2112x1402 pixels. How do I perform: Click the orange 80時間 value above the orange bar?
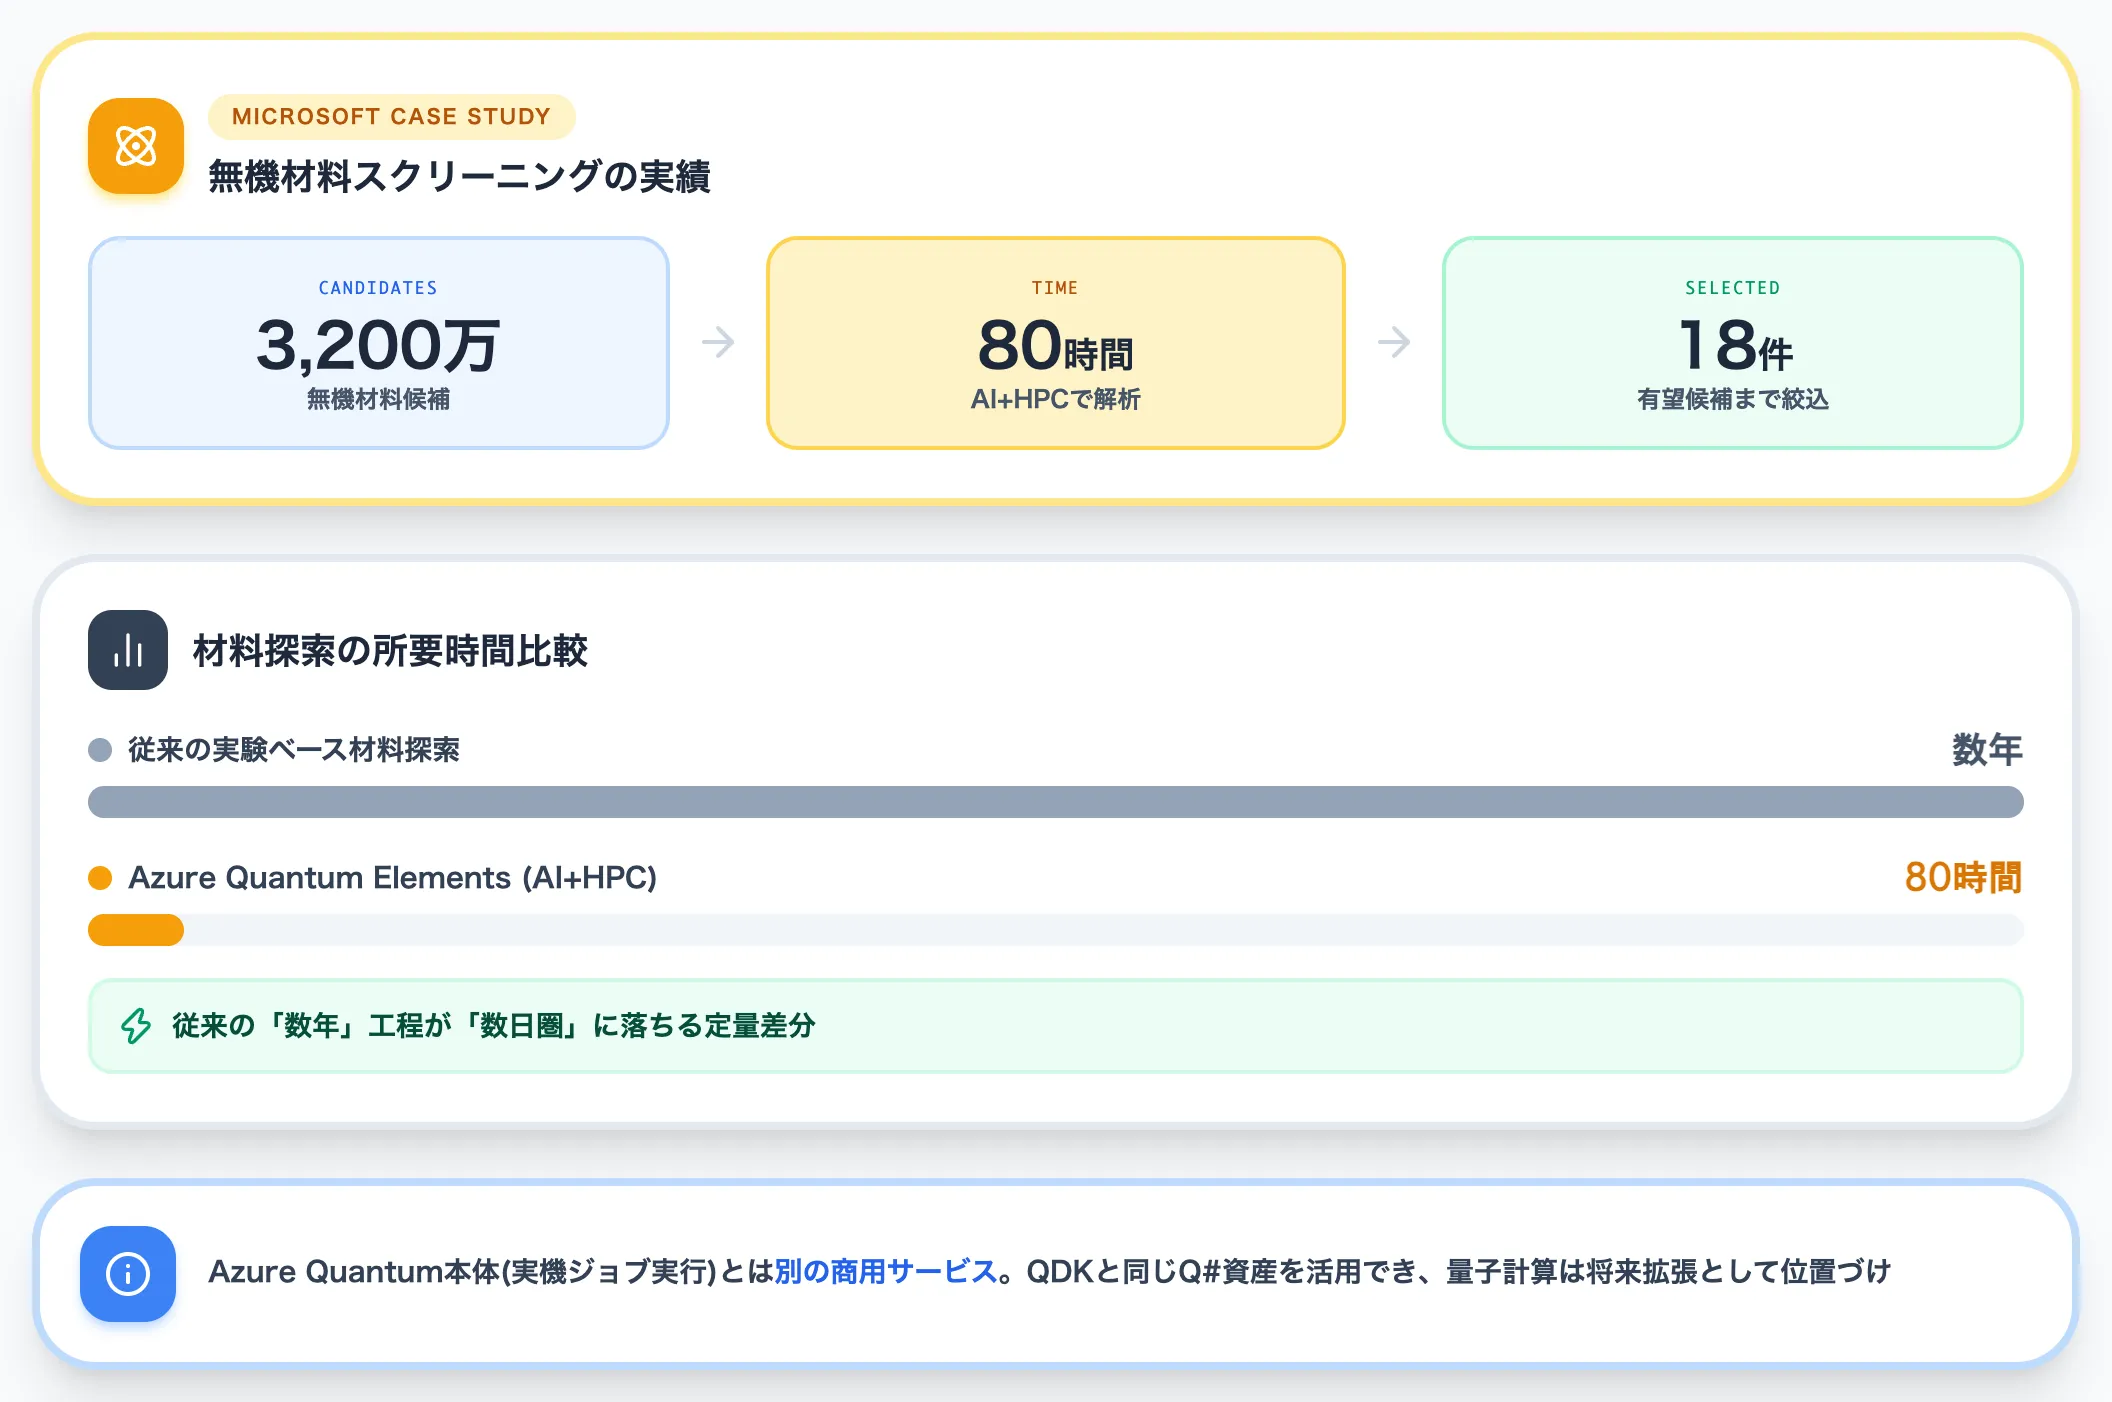point(1963,878)
